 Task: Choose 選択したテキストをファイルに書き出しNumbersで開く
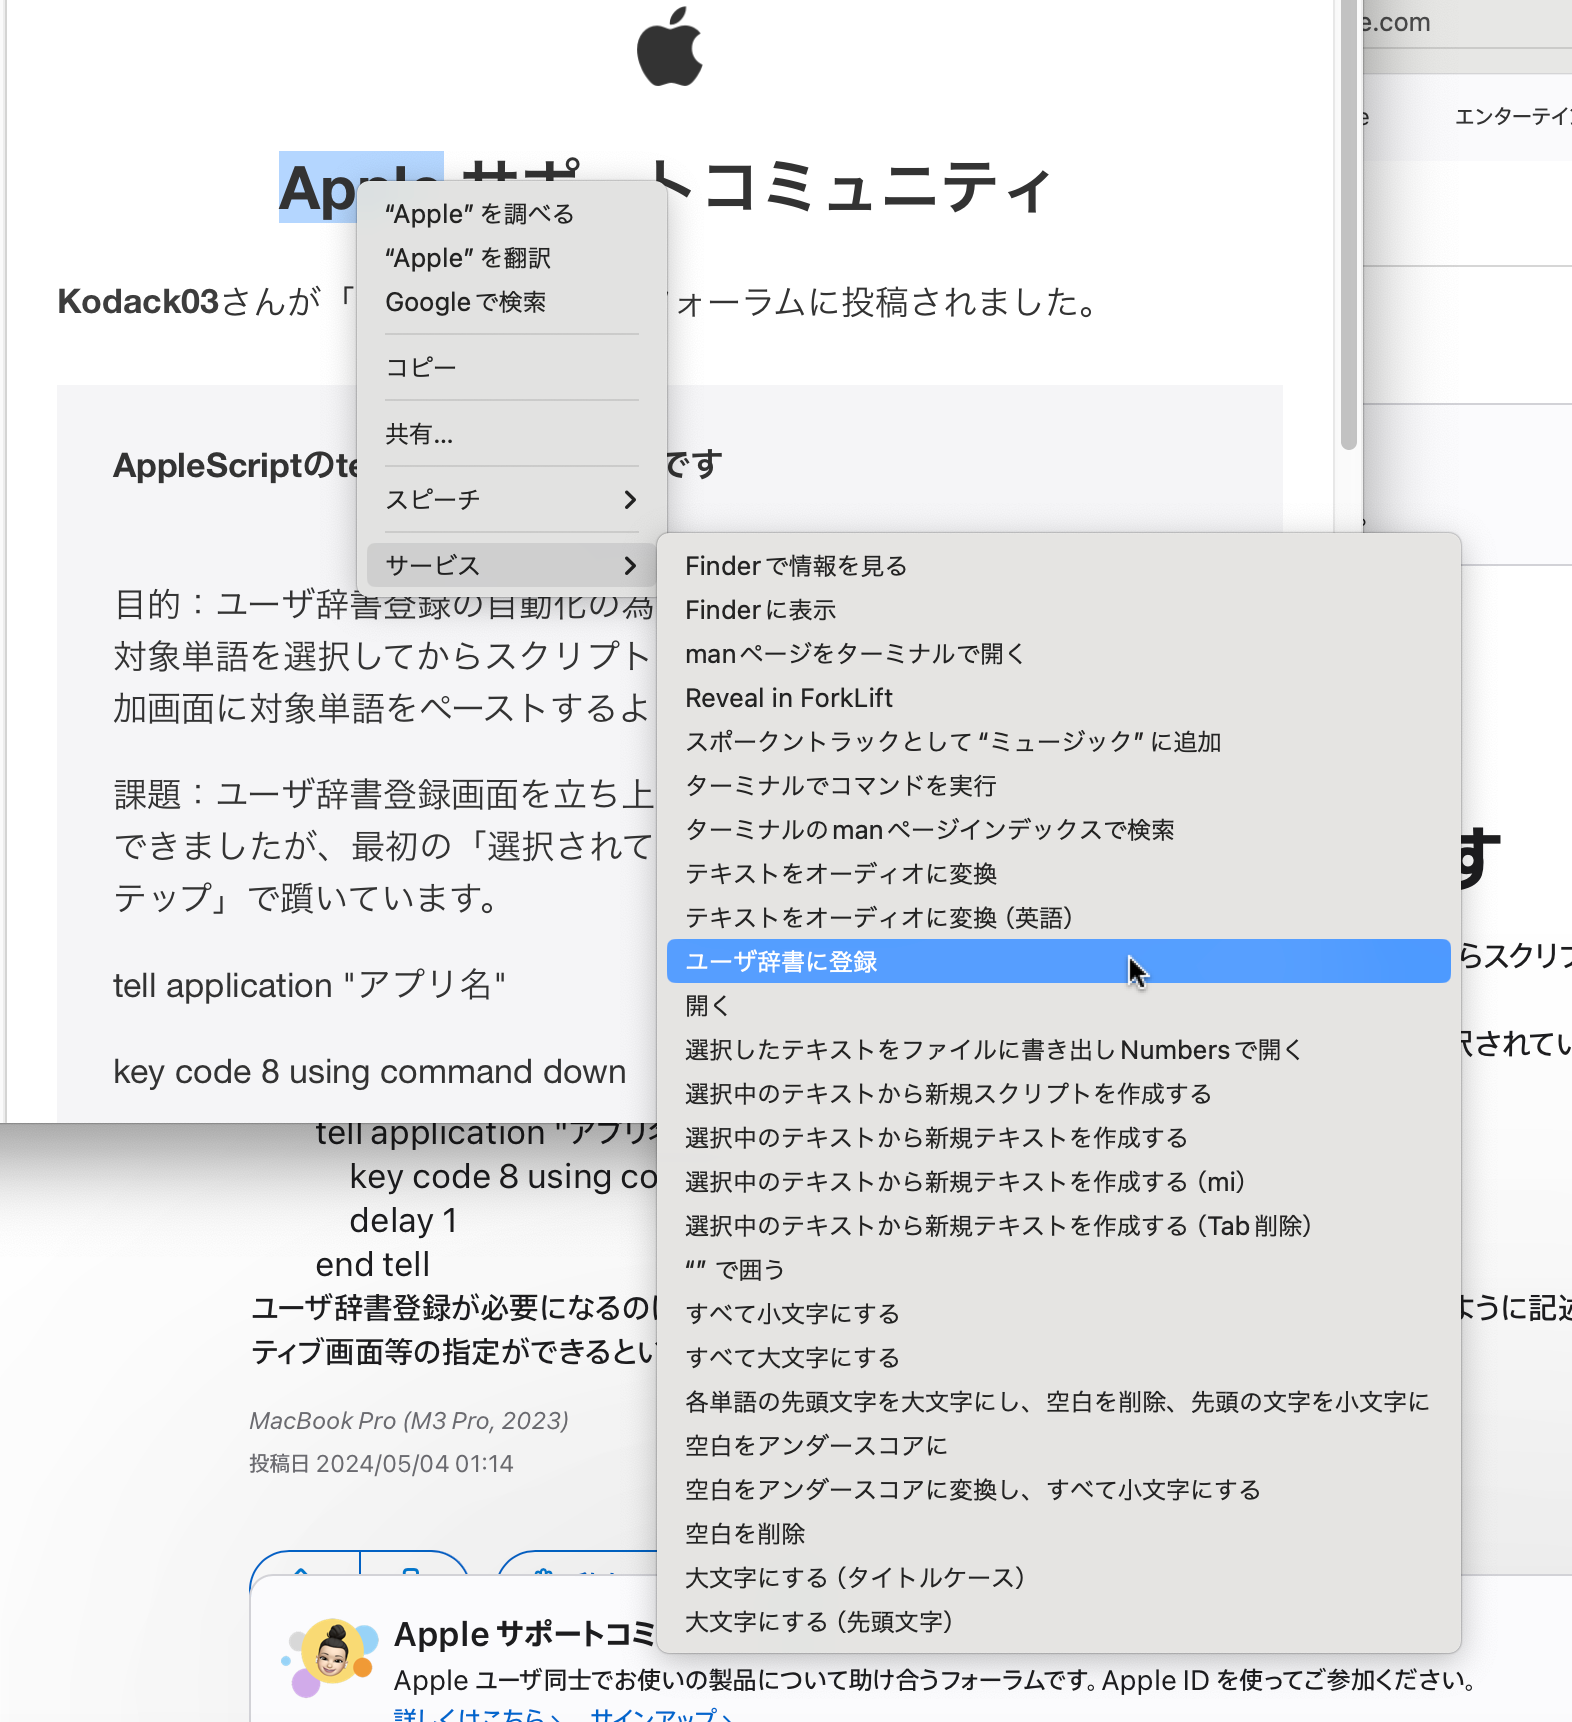1059,1050
